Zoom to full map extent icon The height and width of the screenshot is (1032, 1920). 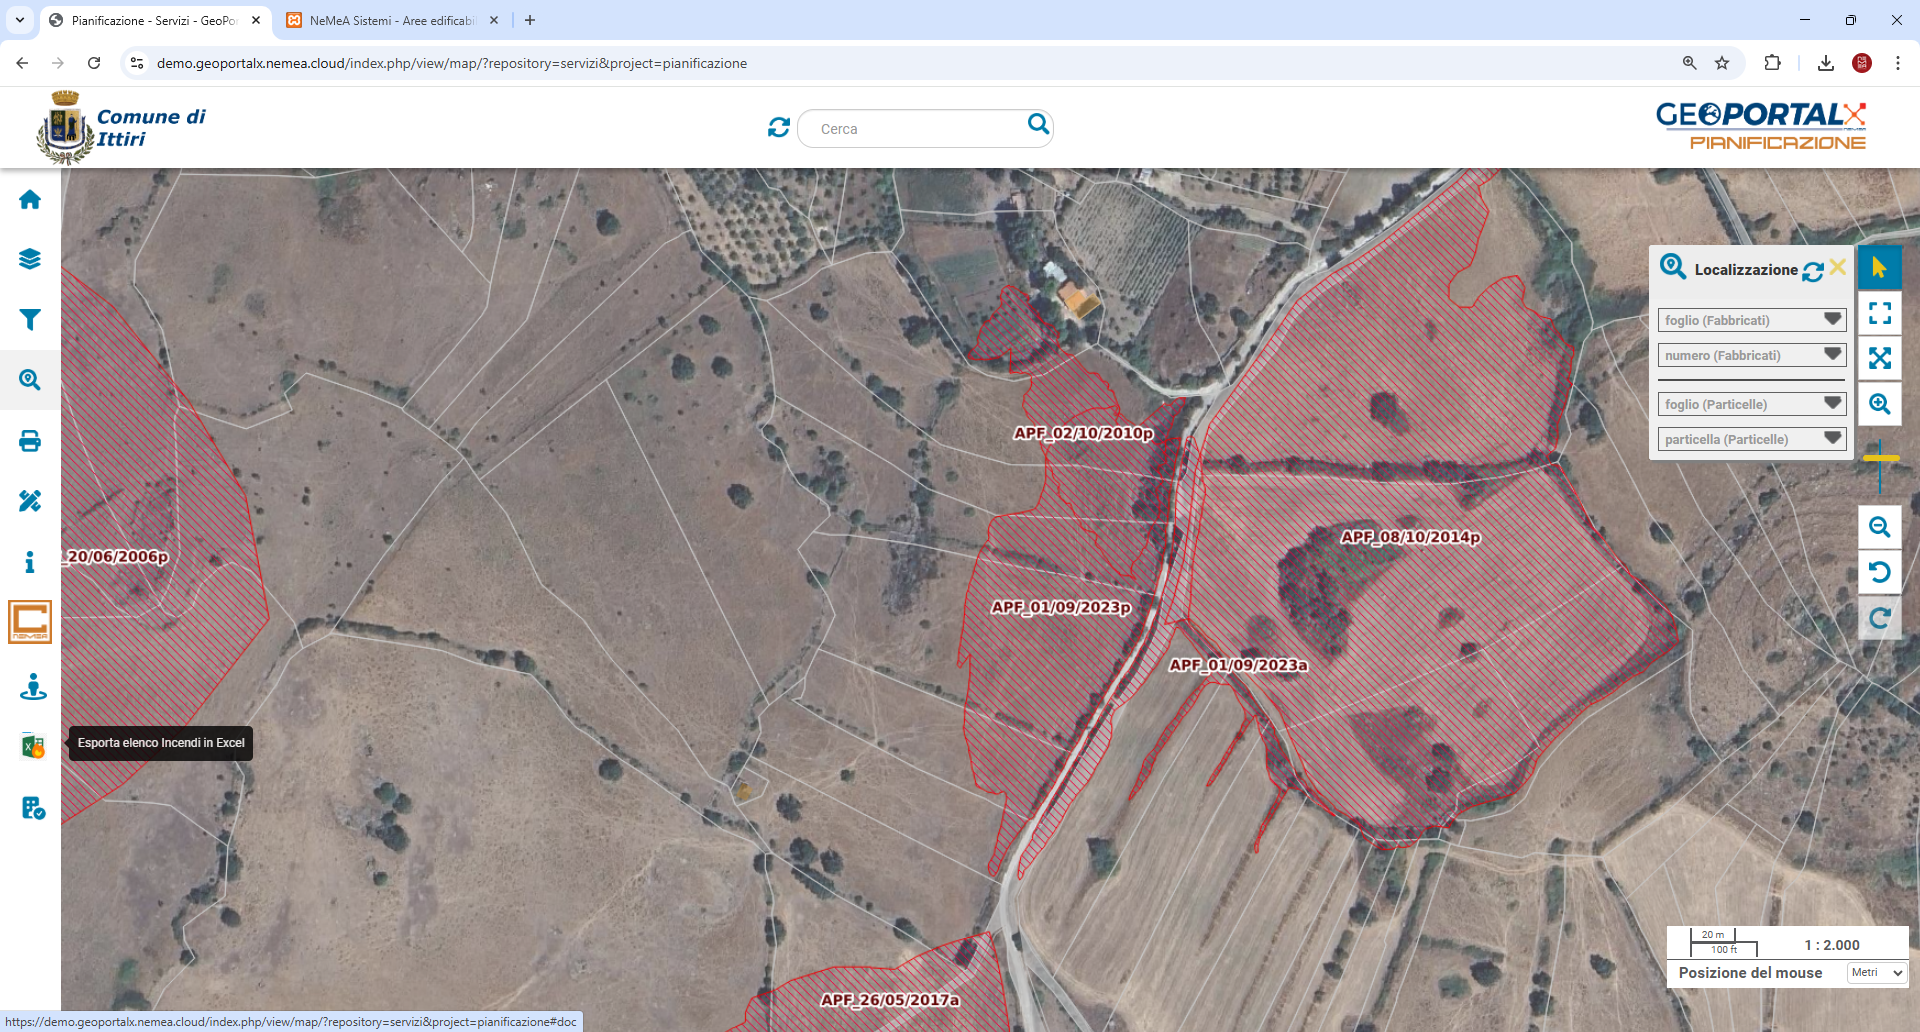(x=1880, y=358)
